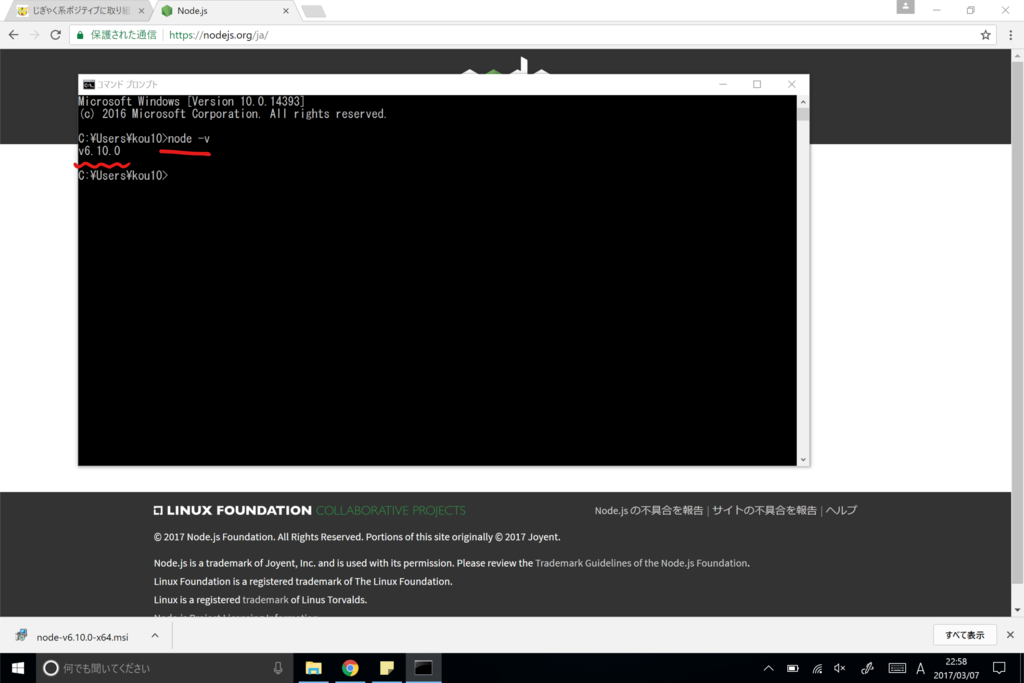Click the secure connection padlock icon

pos(80,35)
